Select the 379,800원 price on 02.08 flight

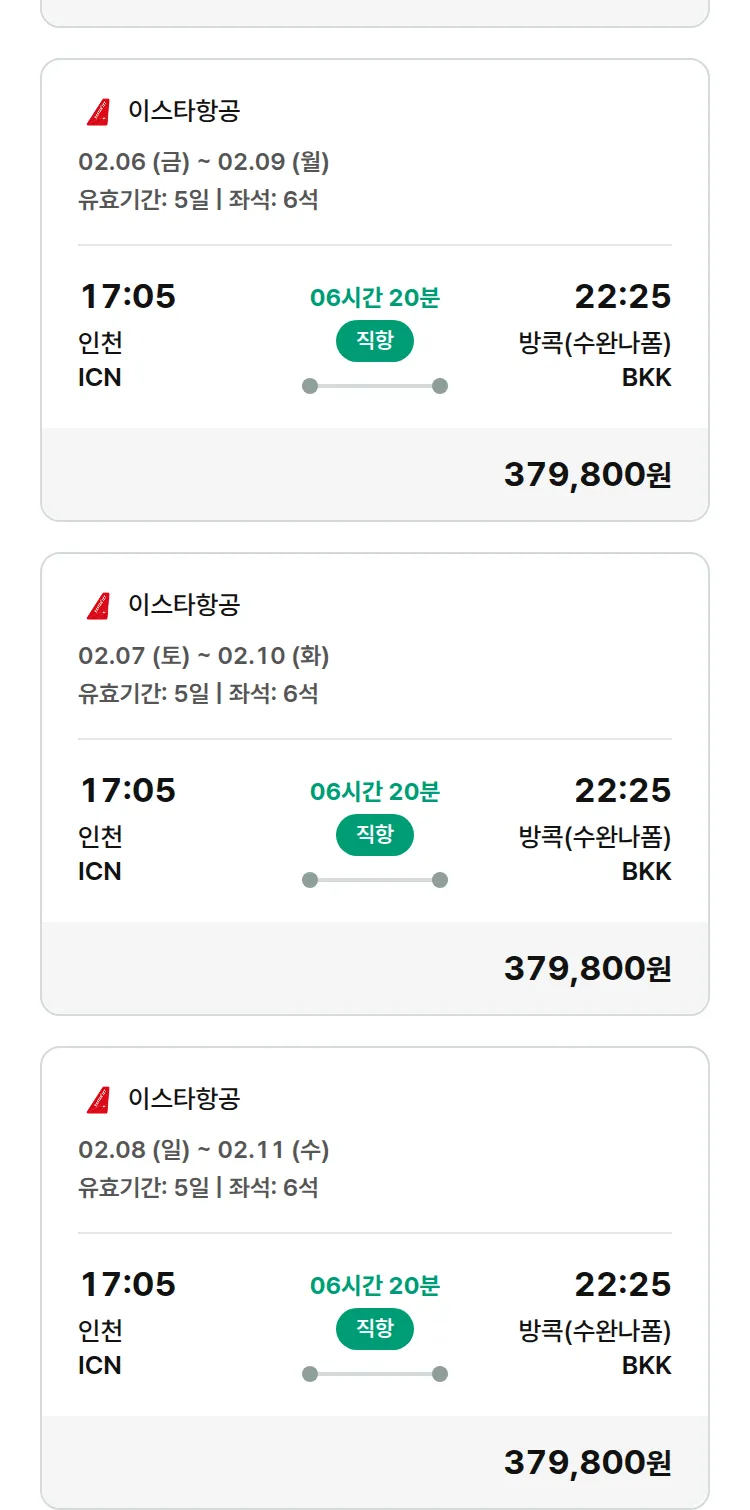coord(587,1463)
